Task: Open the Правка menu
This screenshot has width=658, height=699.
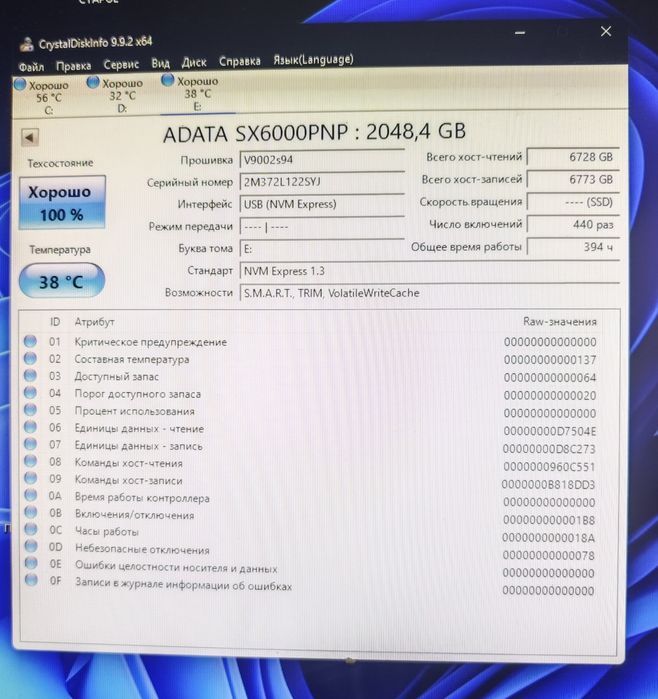Action: tap(74, 66)
